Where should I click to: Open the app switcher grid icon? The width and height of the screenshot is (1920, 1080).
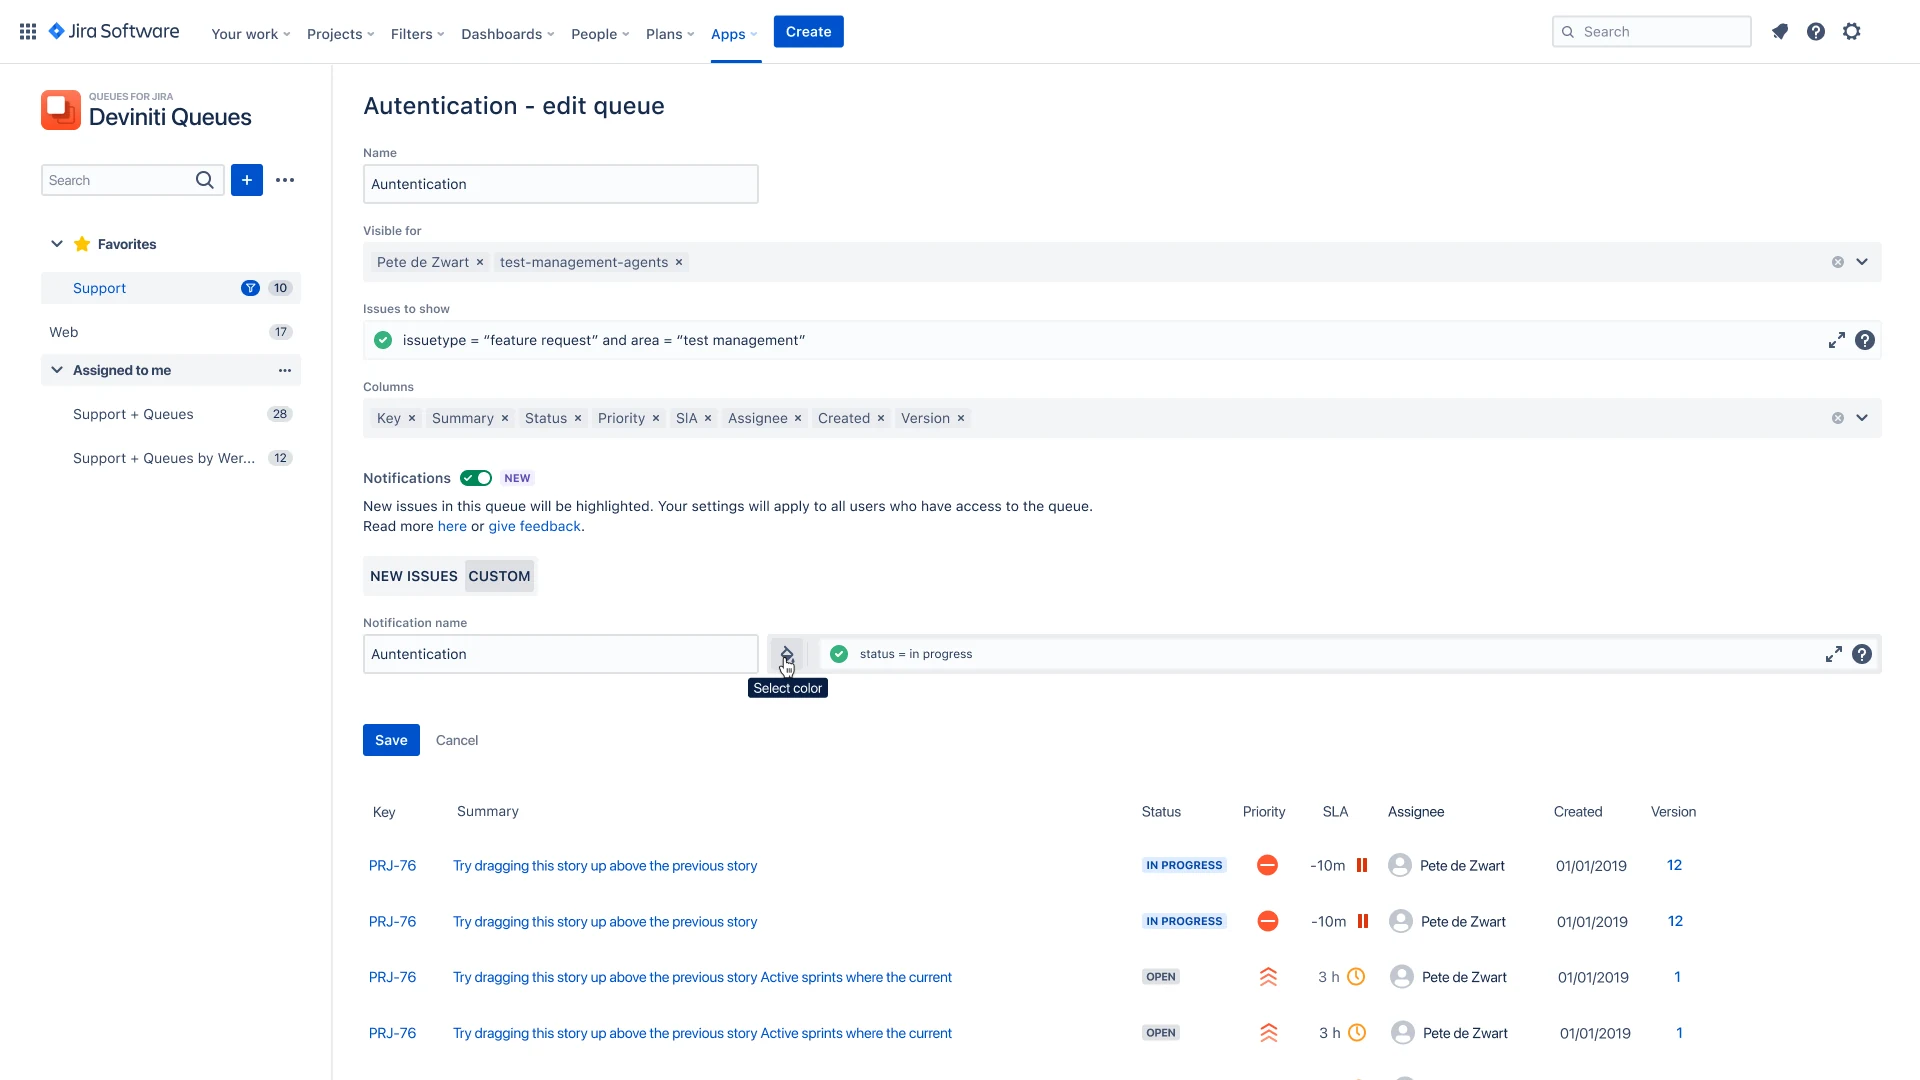(28, 32)
